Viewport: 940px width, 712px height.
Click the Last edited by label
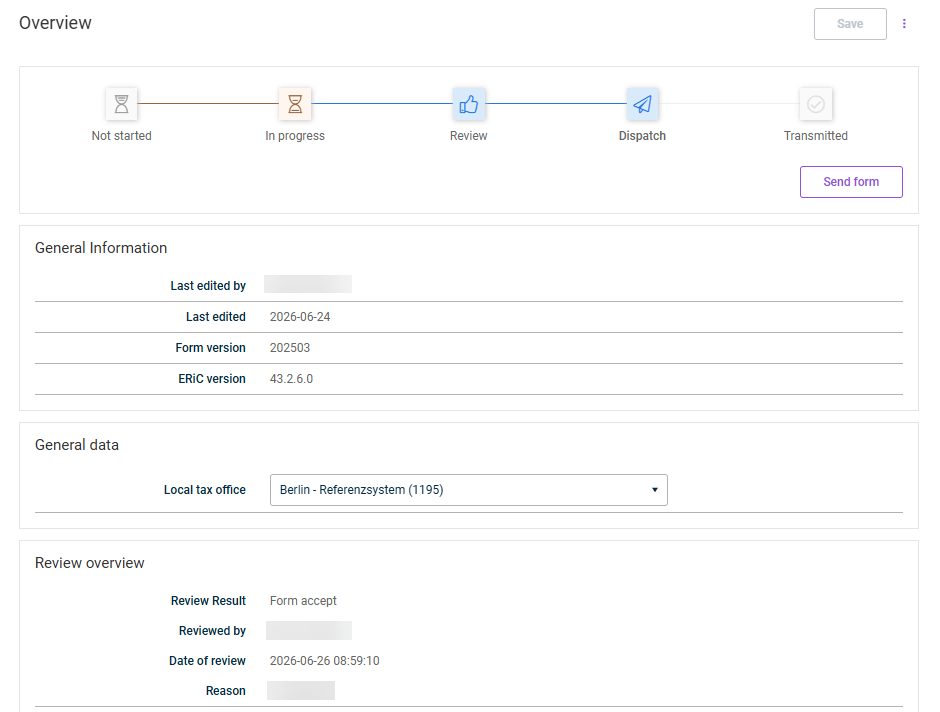click(208, 286)
